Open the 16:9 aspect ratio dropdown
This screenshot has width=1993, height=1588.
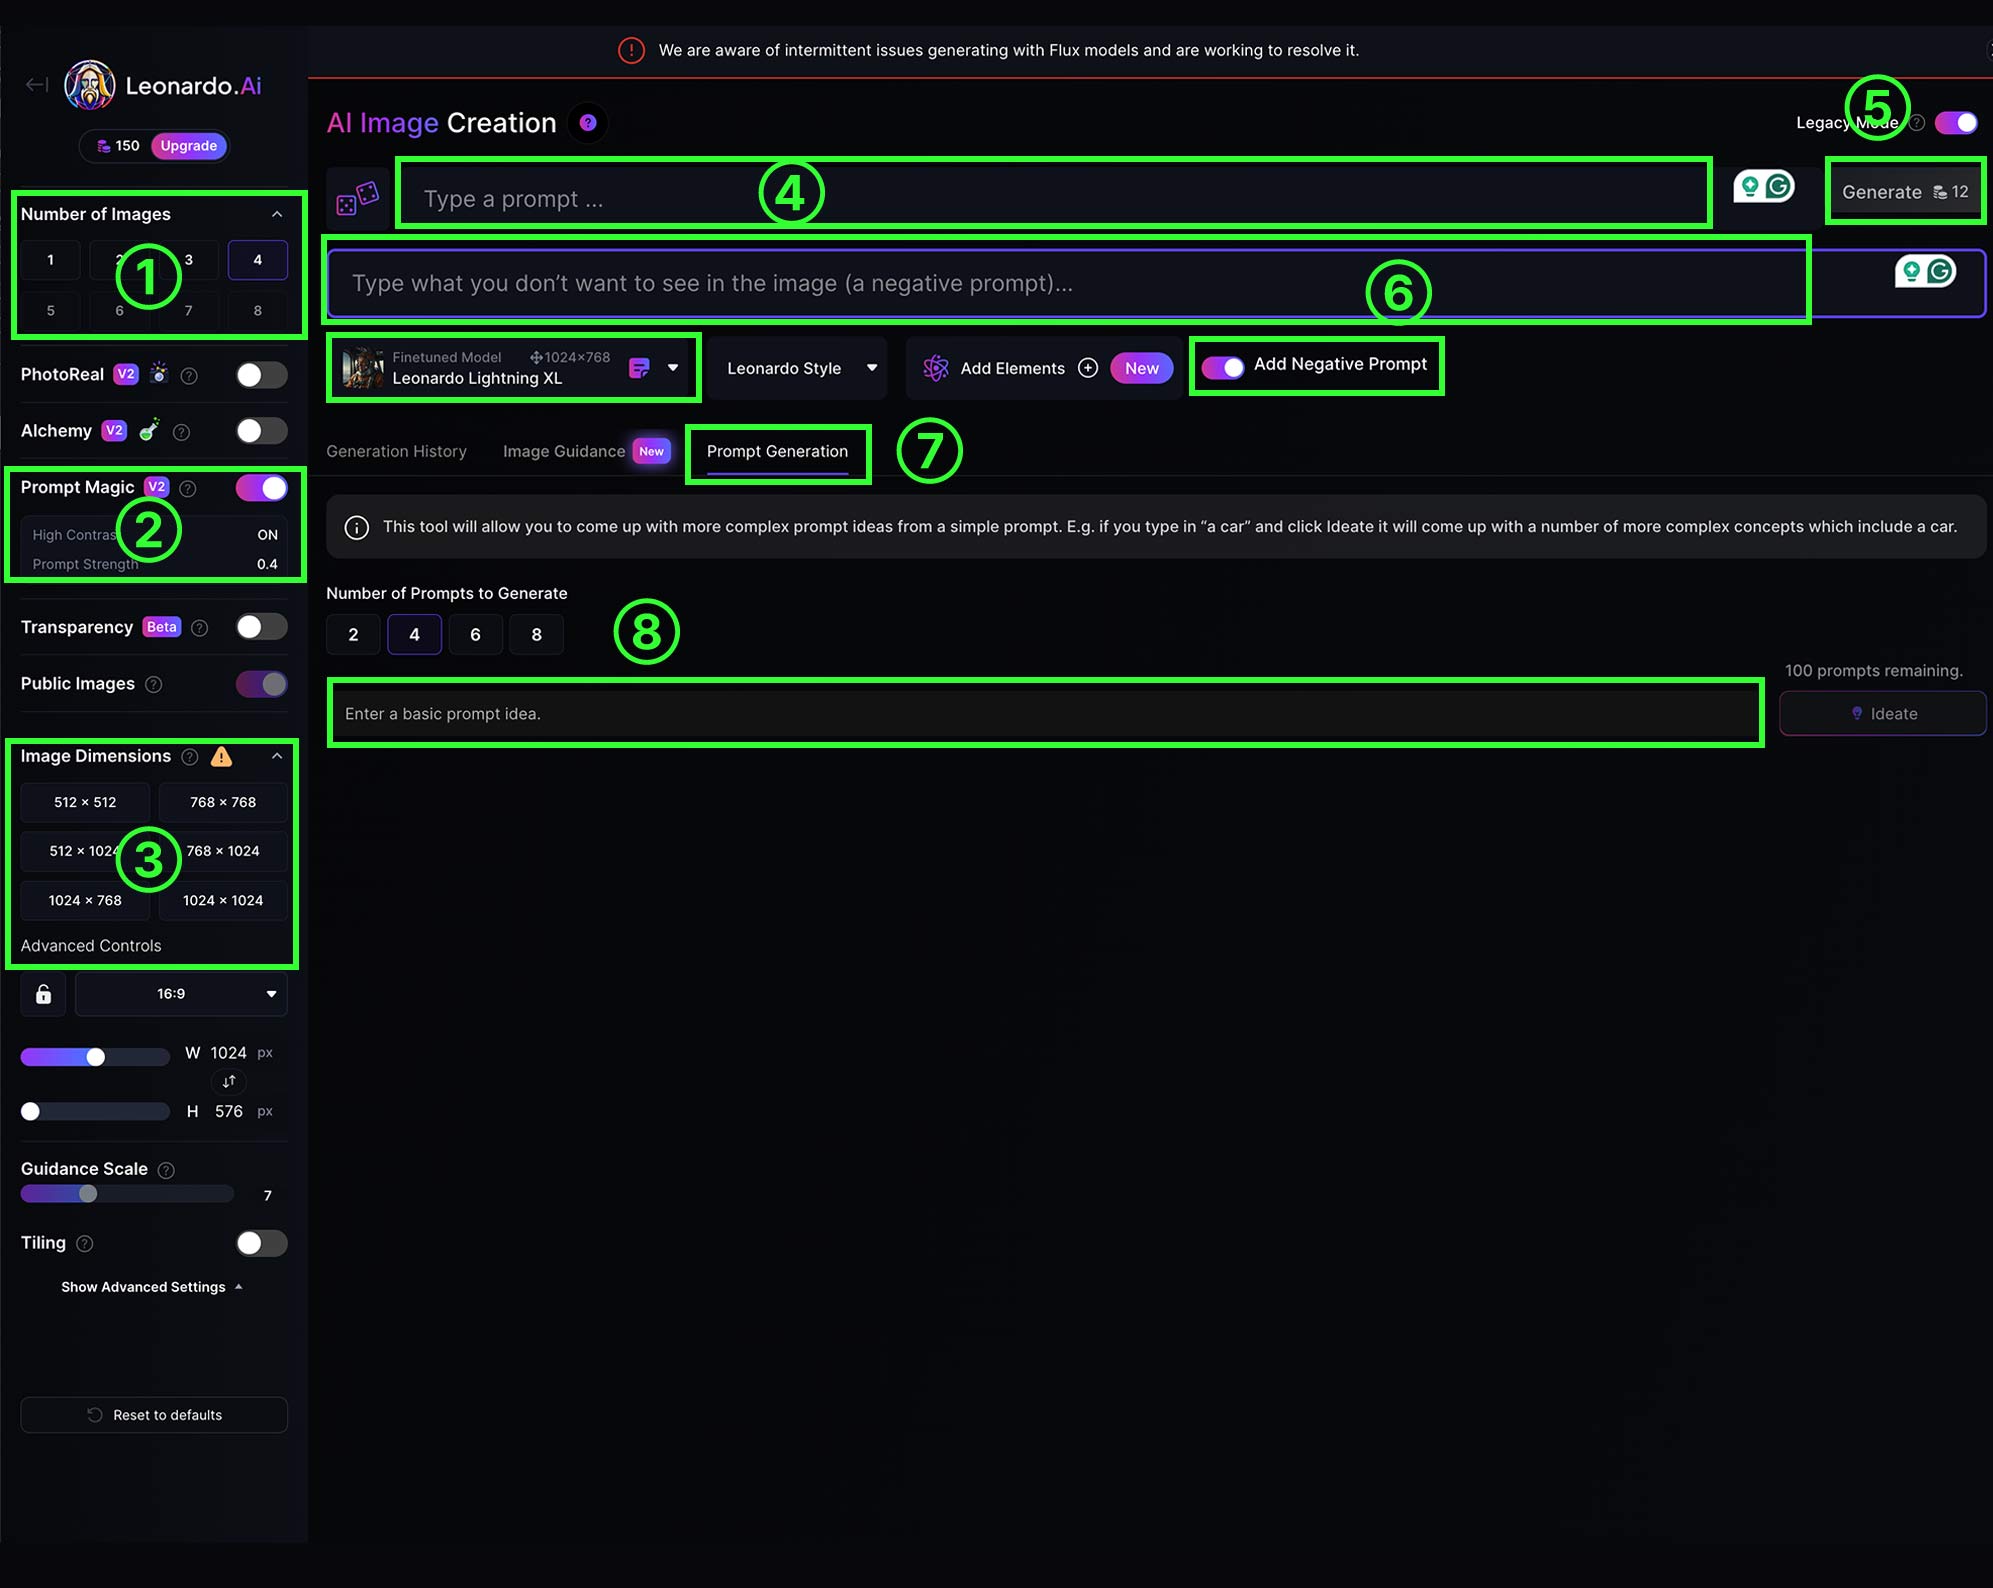(182, 994)
